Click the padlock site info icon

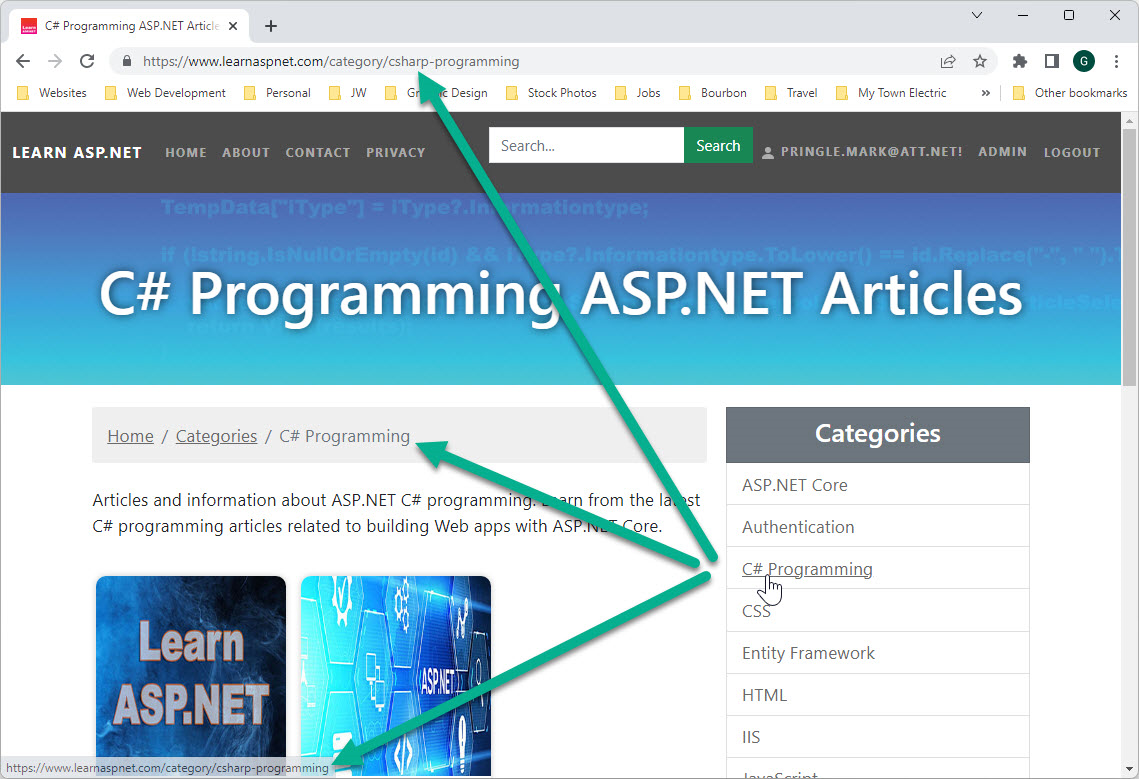click(126, 61)
